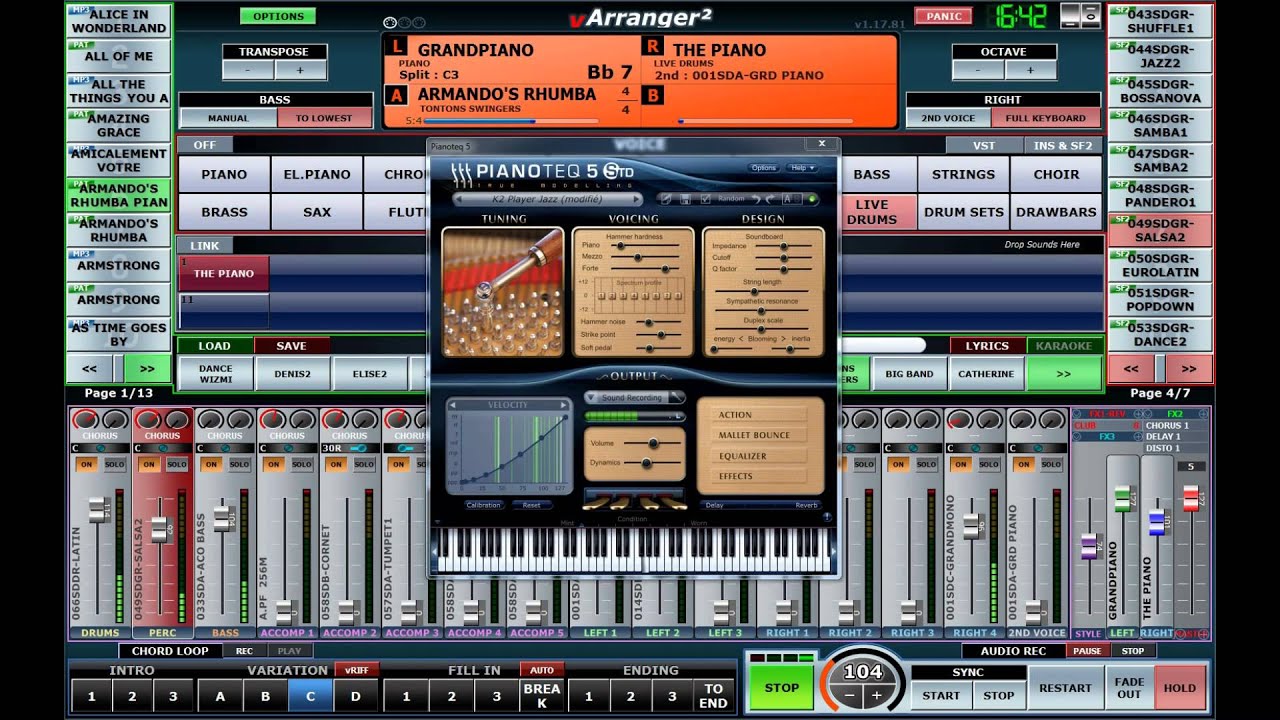Toggle the AUTO fill in option
The image size is (1280, 720).
click(x=541, y=670)
